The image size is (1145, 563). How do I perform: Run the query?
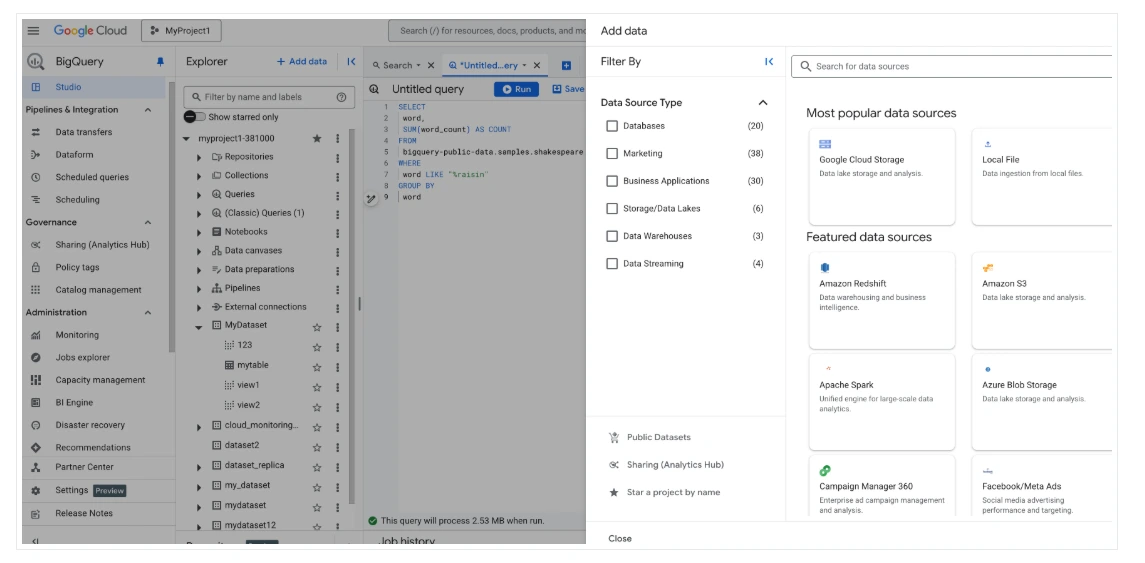516,89
